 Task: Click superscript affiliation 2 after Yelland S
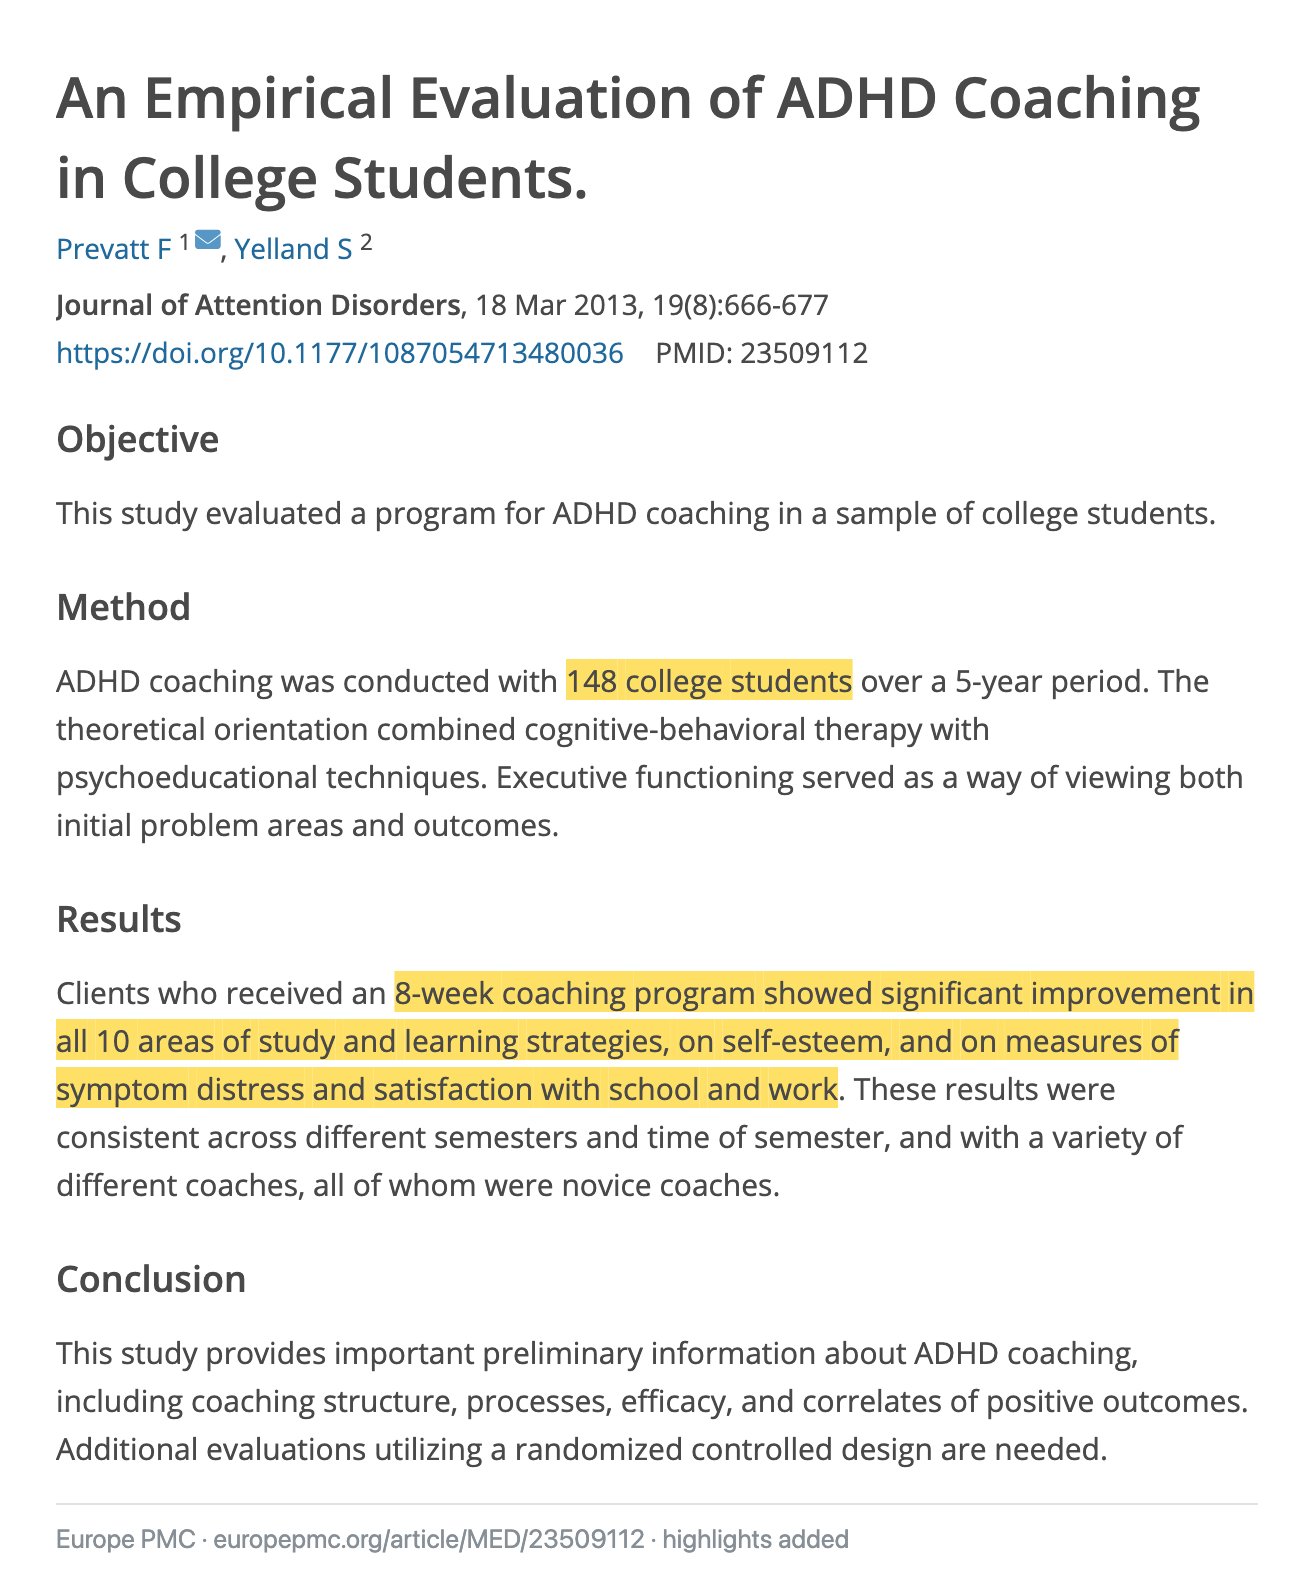[366, 241]
